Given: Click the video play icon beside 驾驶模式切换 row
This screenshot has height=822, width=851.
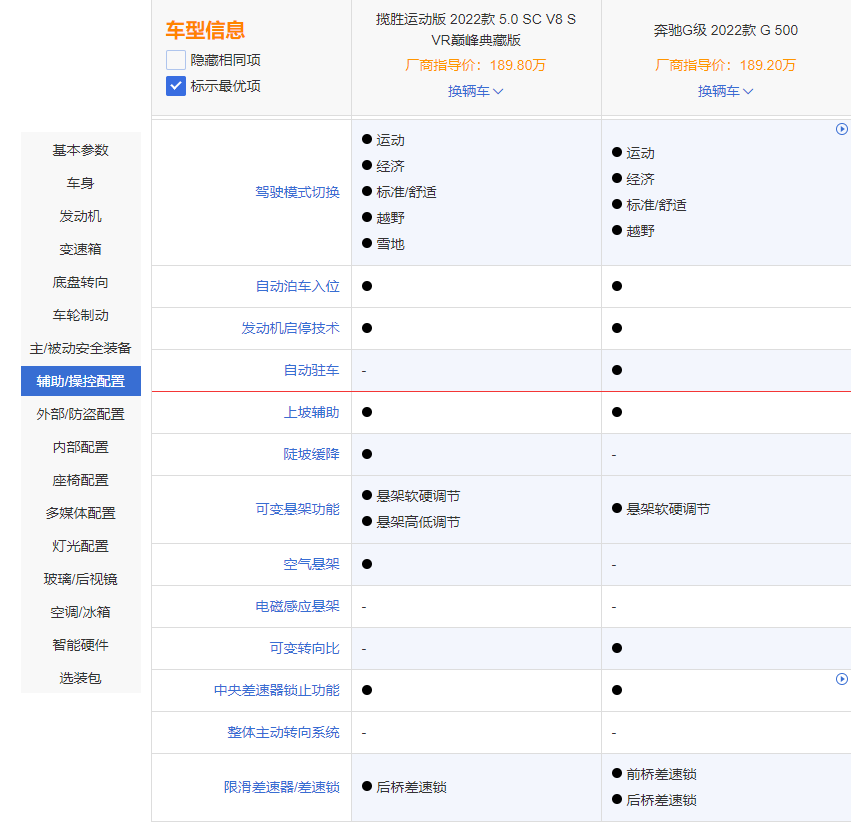Looking at the screenshot, I should pyautogui.click(x=843, y=128).
